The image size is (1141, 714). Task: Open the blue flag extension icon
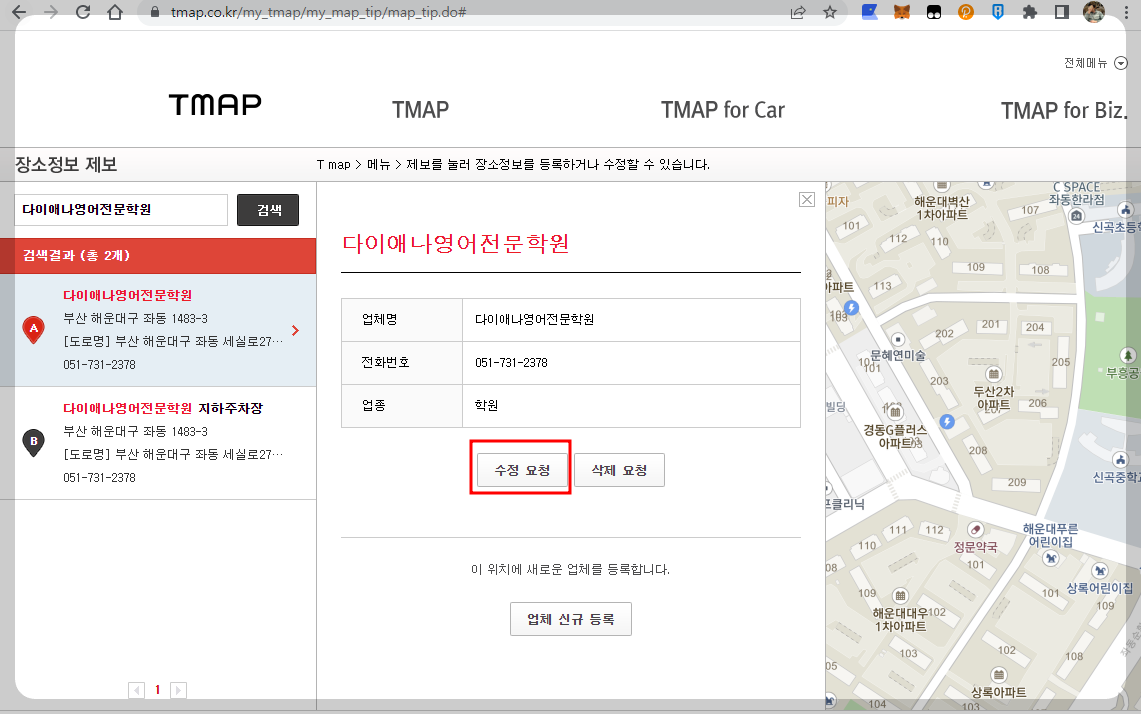coord(870,12)
